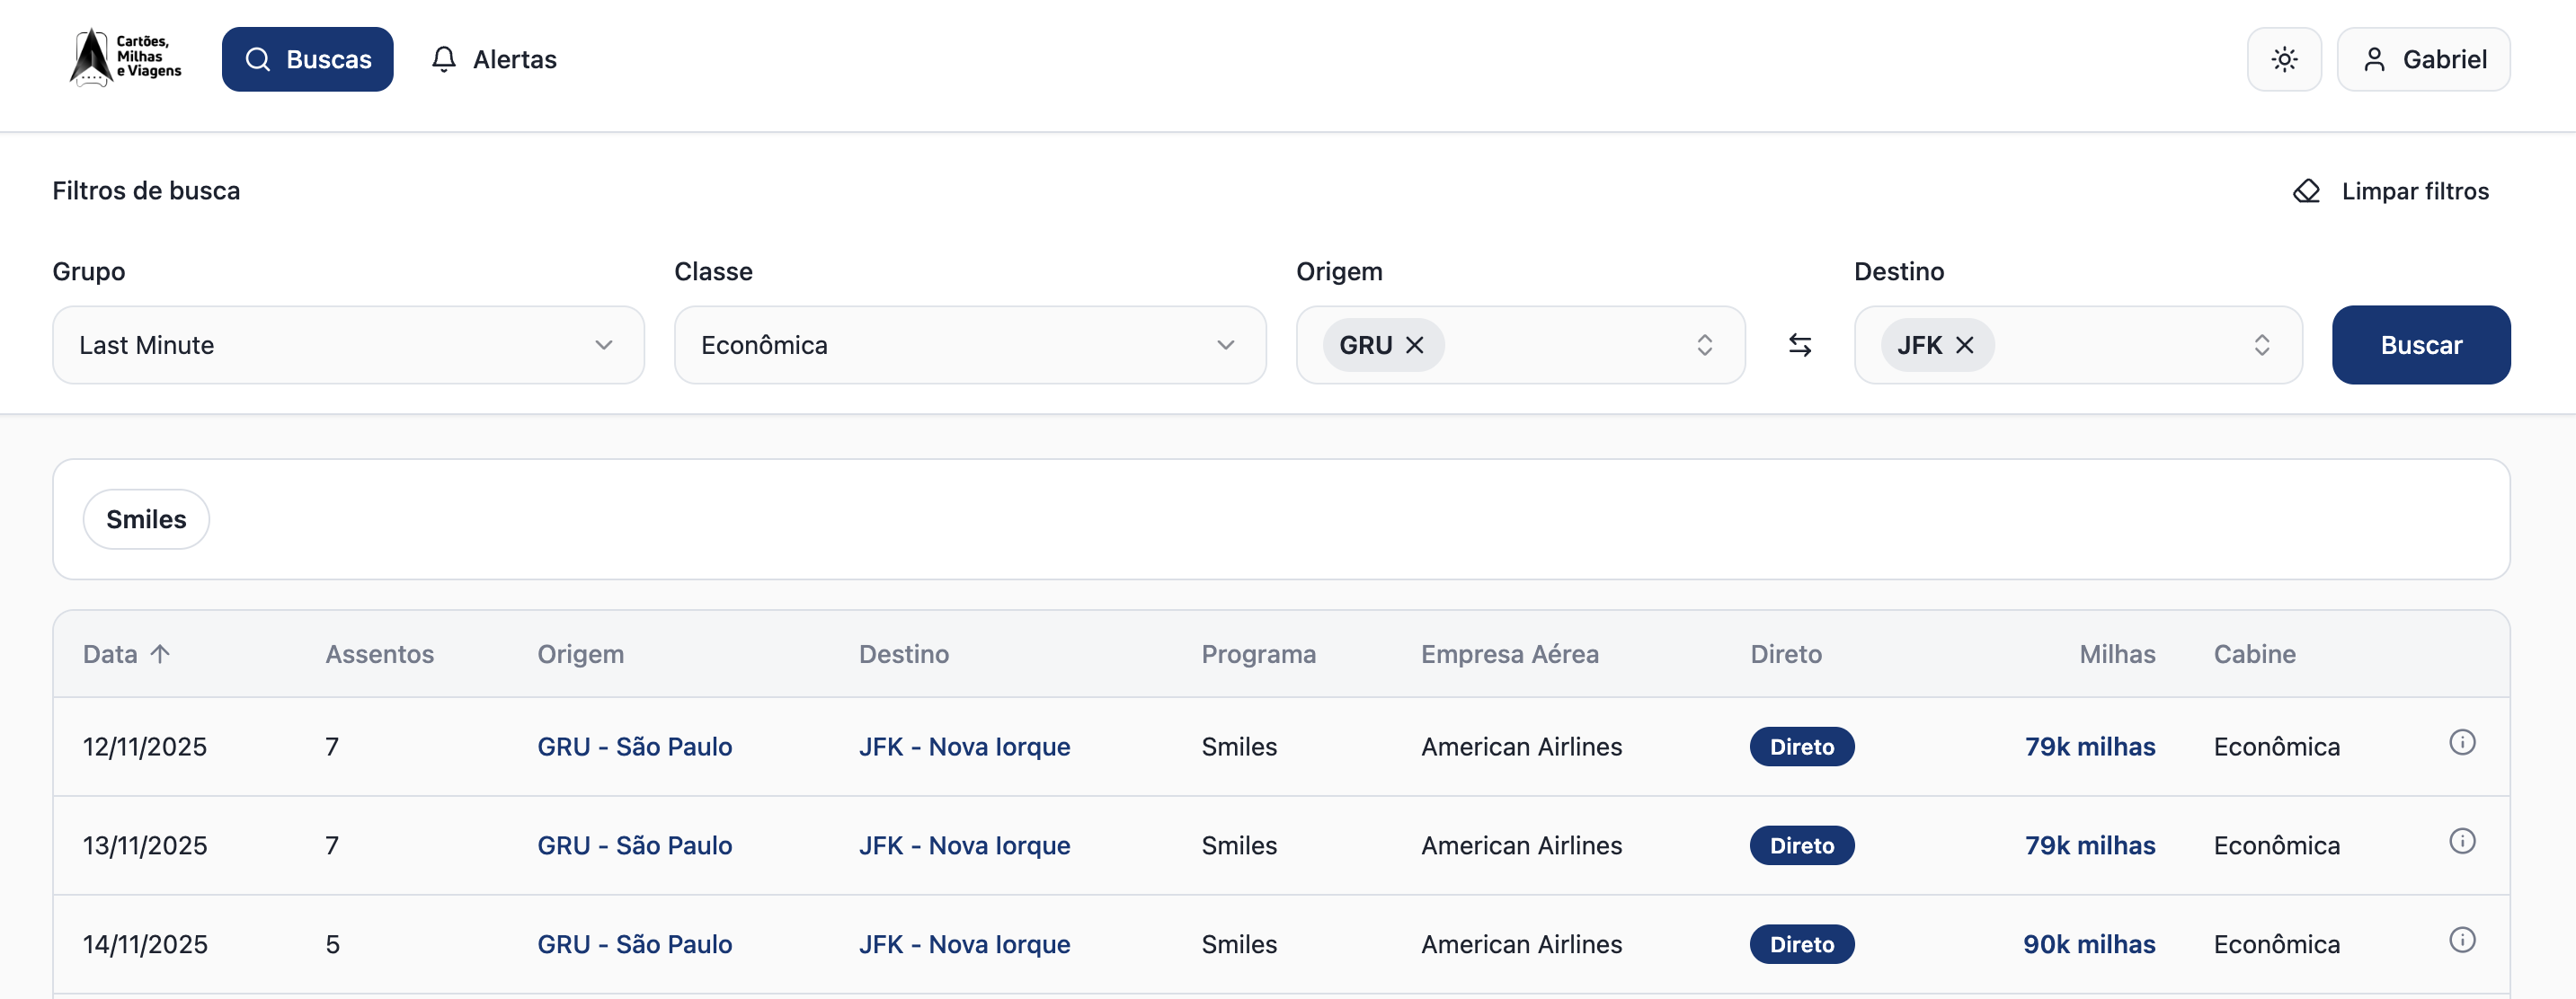Click the info icon for 13/11/2025 flight

tap(2461, 841)
